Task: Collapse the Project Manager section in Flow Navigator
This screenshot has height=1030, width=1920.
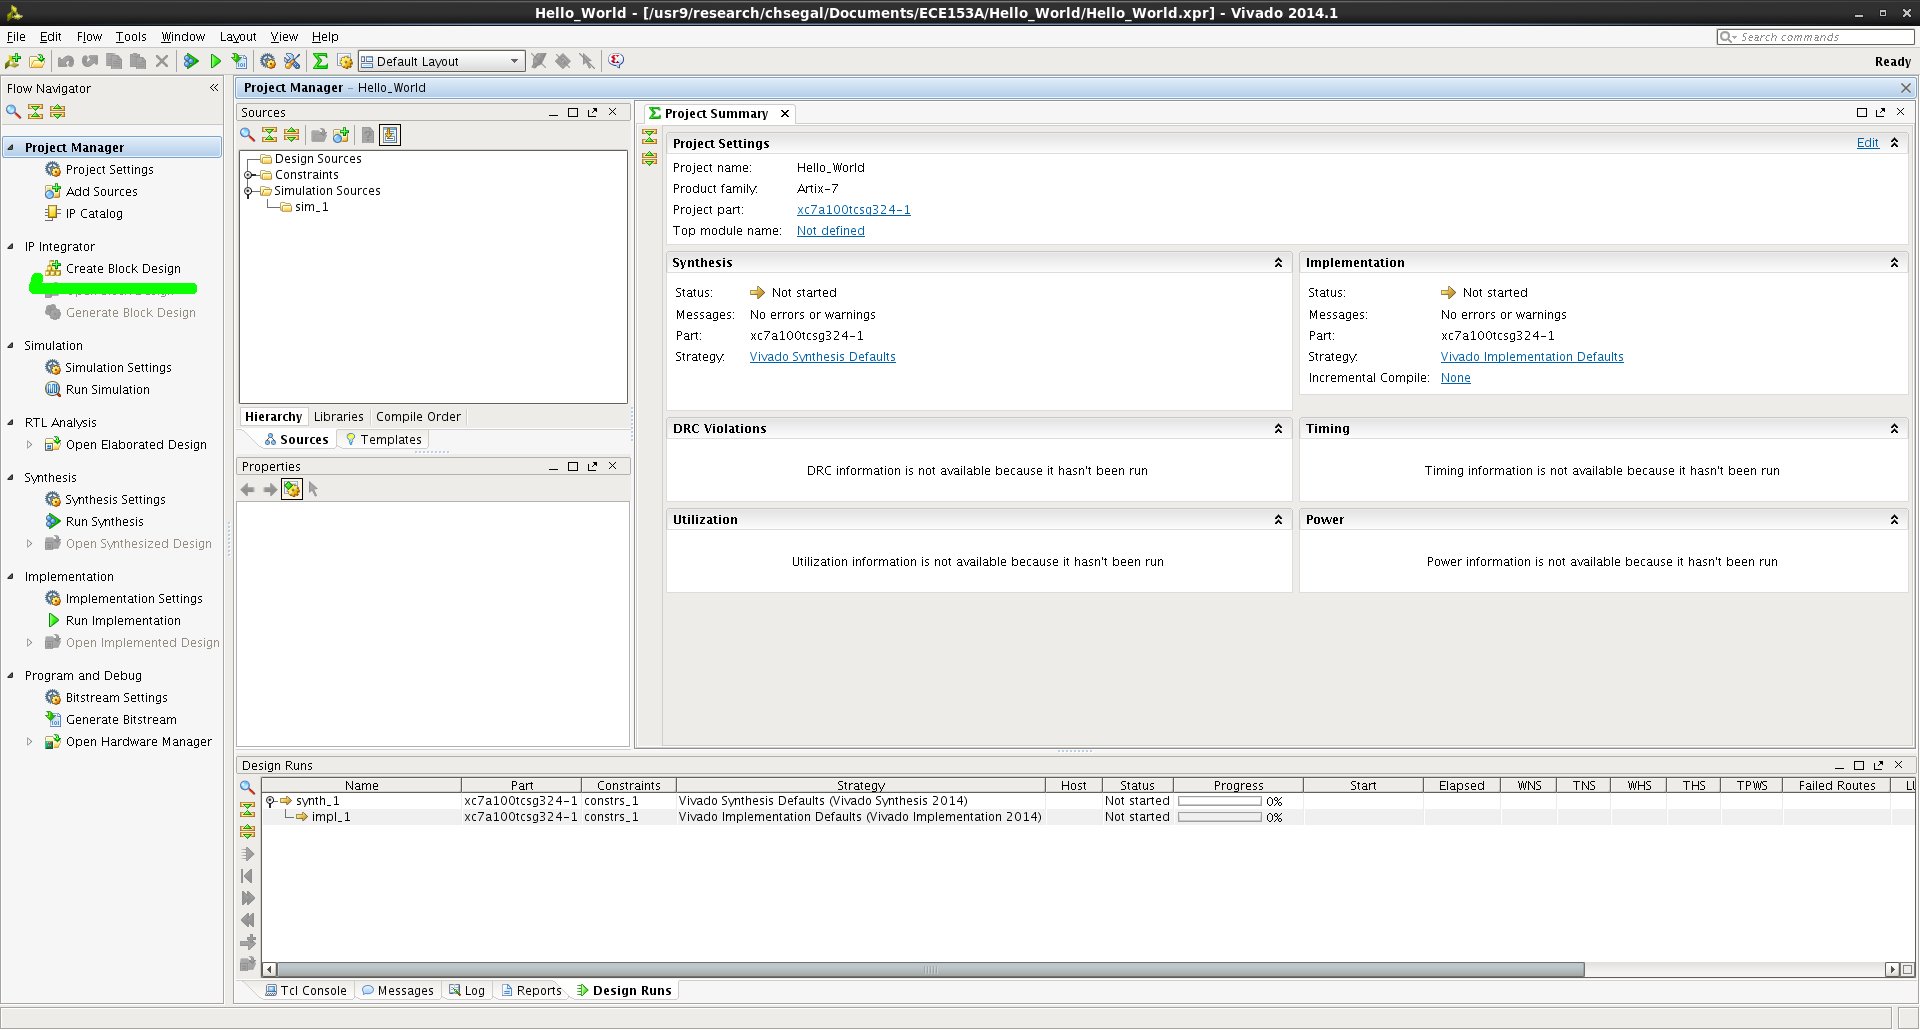Action: (11, 147)
